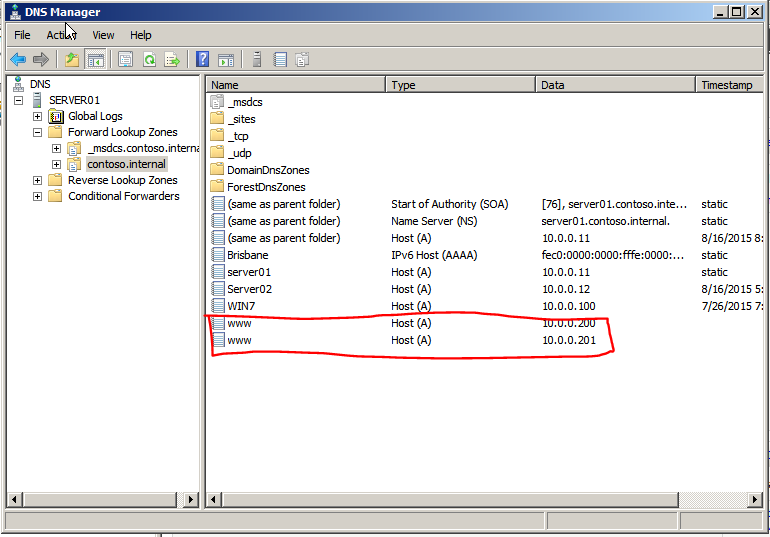
Task: Click the blue Back arrow in toolbar
Action: tap(18, 60)
